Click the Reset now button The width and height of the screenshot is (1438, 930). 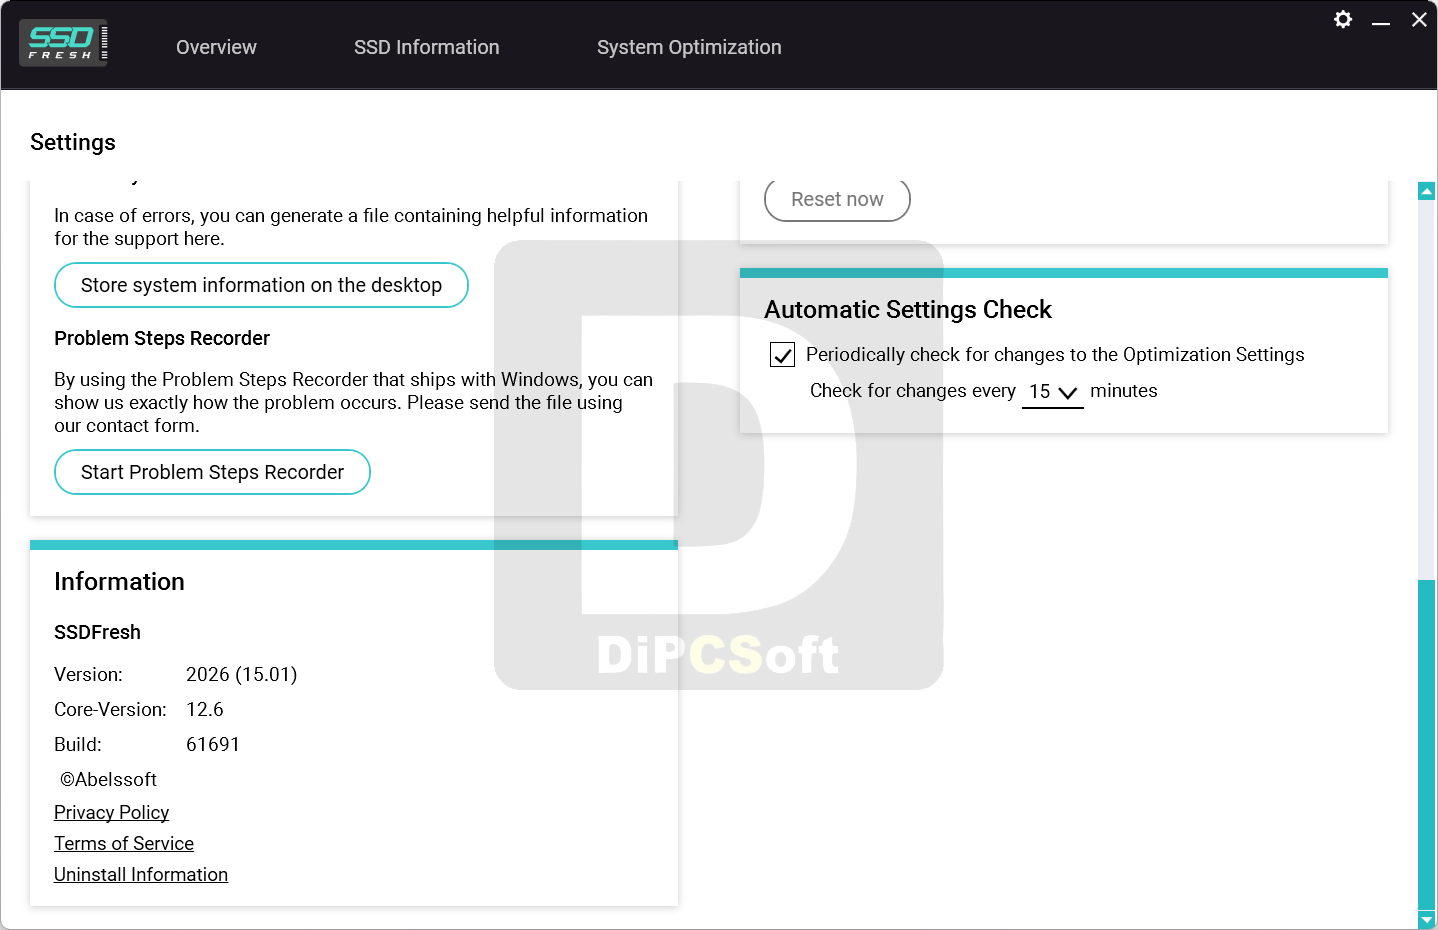[837, 199]
